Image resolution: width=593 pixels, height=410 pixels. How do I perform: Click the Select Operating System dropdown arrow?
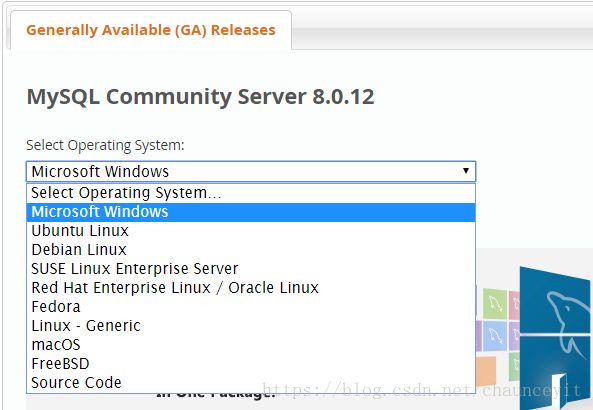point(466,171)
